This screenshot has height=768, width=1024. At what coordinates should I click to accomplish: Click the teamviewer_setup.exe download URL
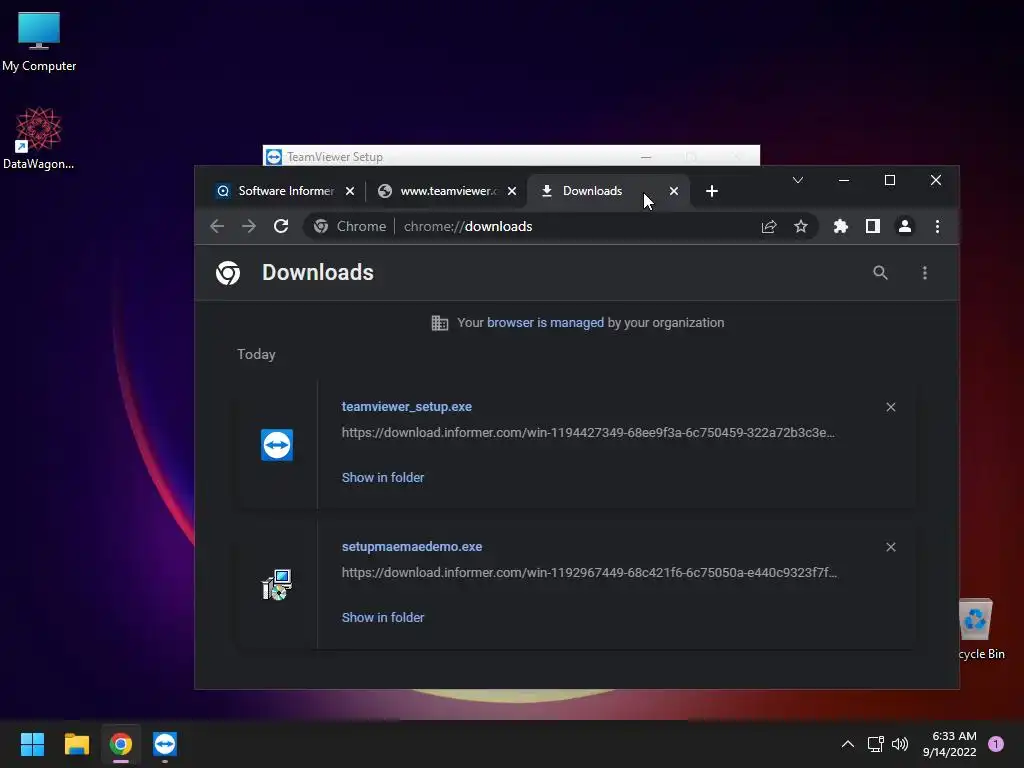click(x=588, y=432)
